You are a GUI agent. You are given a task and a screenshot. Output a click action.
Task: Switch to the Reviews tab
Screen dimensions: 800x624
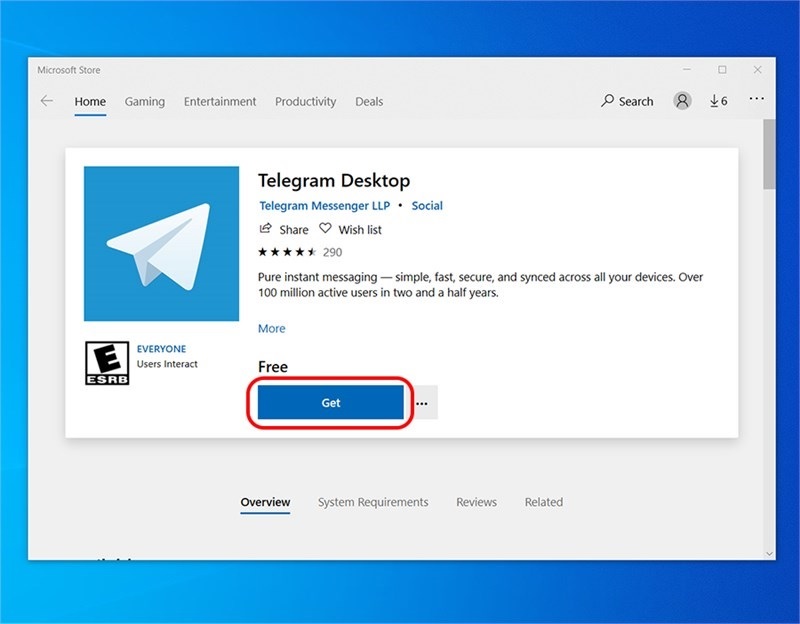click(x=476, y=502)
